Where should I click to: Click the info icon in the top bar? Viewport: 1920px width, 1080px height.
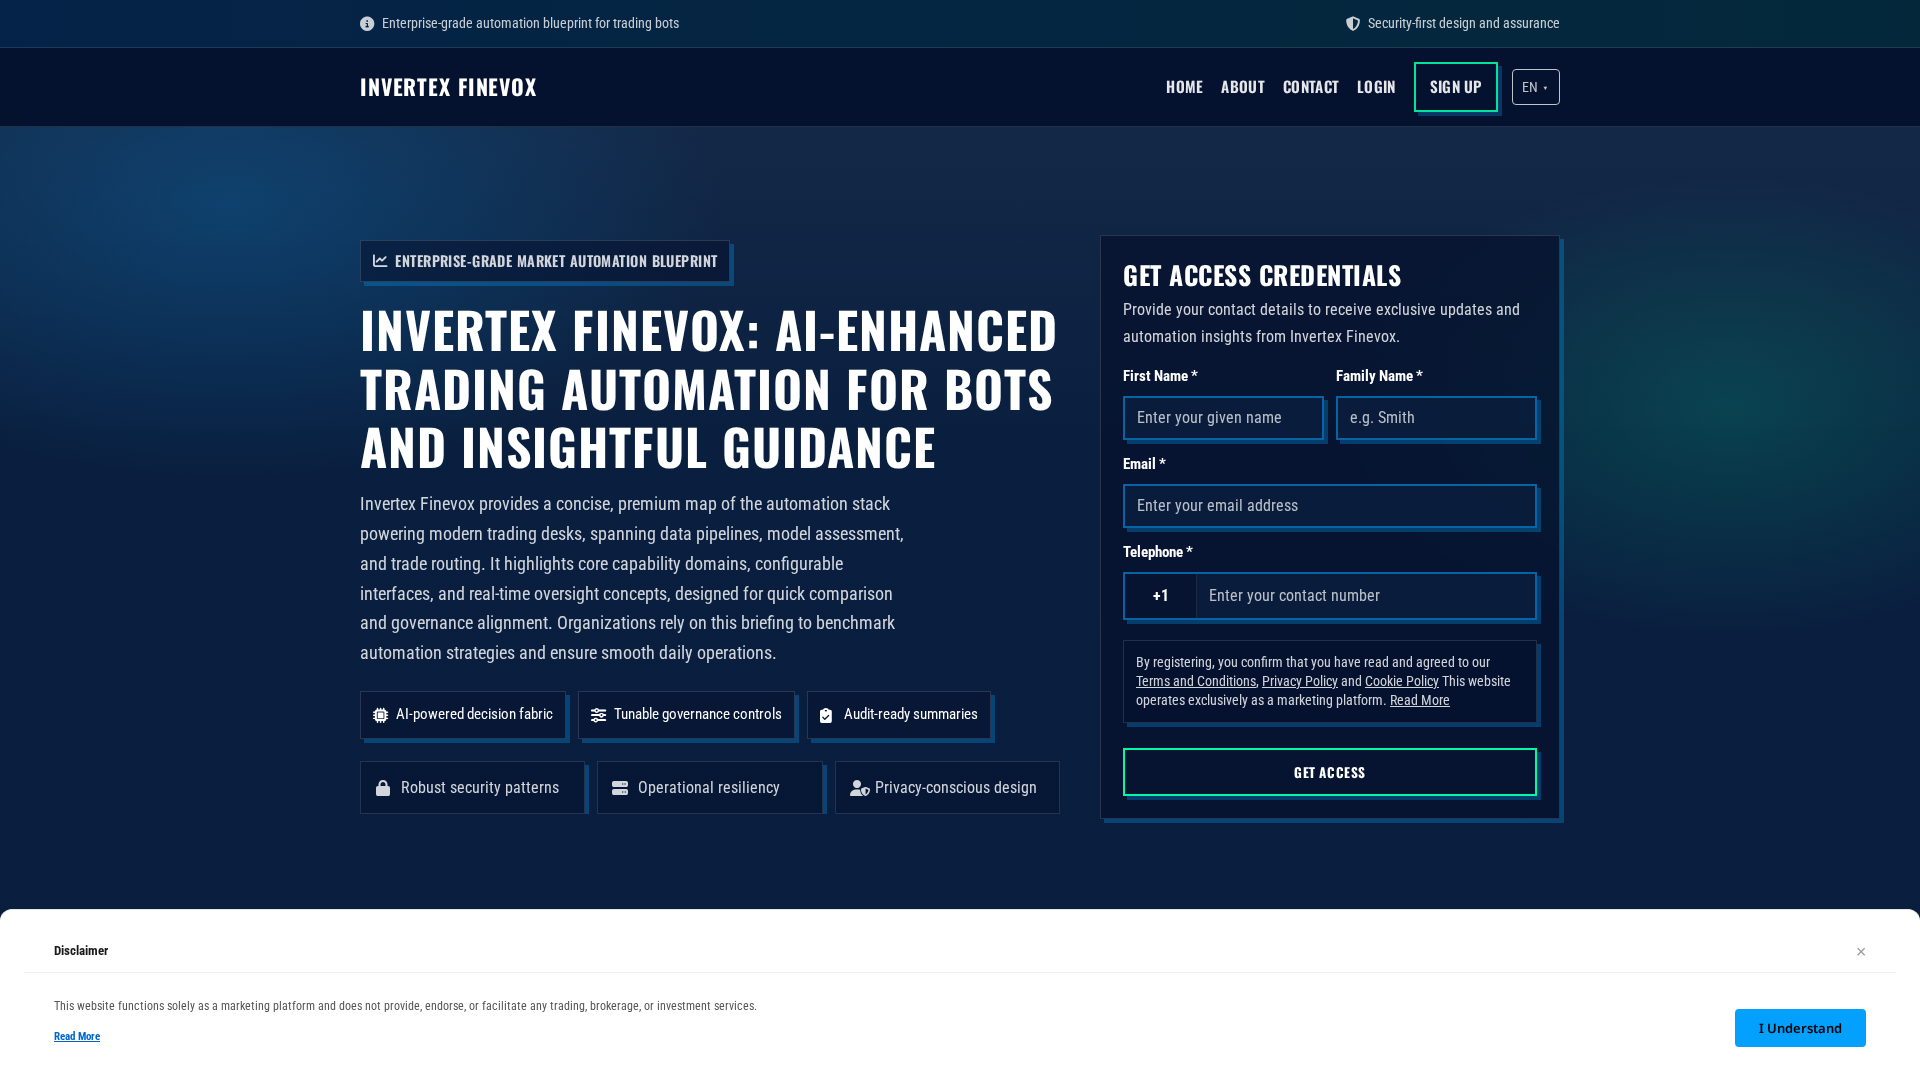(367, 23)
